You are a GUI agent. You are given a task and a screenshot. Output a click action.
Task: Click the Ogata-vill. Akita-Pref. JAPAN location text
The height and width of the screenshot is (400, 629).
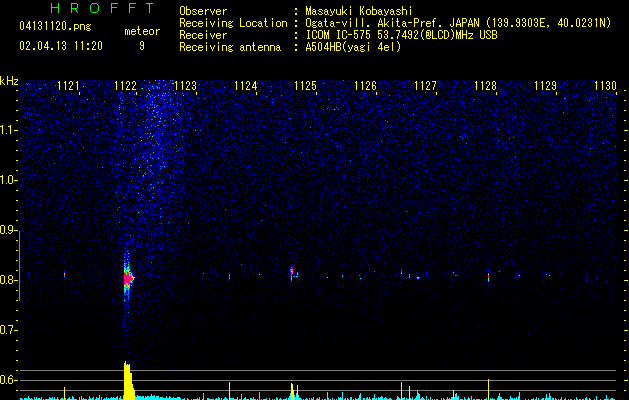[x=458, y=23]
